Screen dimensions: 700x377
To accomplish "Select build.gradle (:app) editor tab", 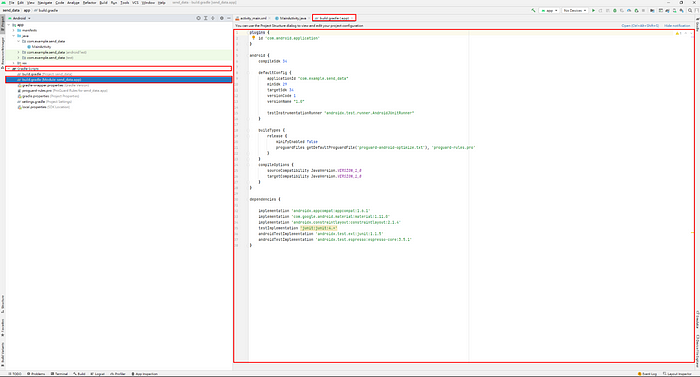I will (334, 18).
